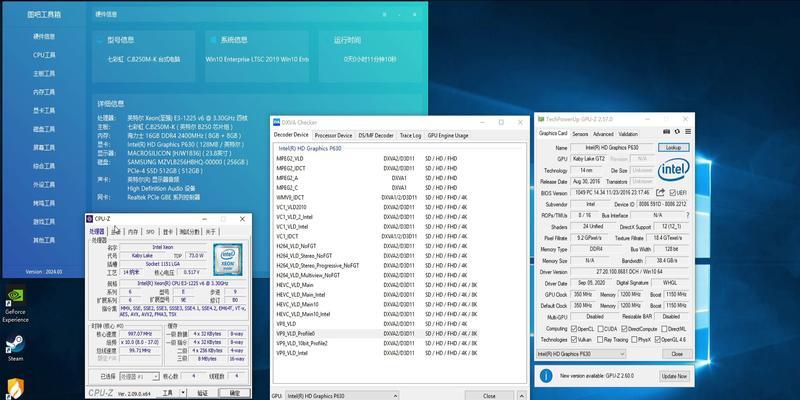The width and height of the screenshot is (800, 400).
Task: Select Graphics Card tab in GPU-Z
Action: [x=553, y=134]
